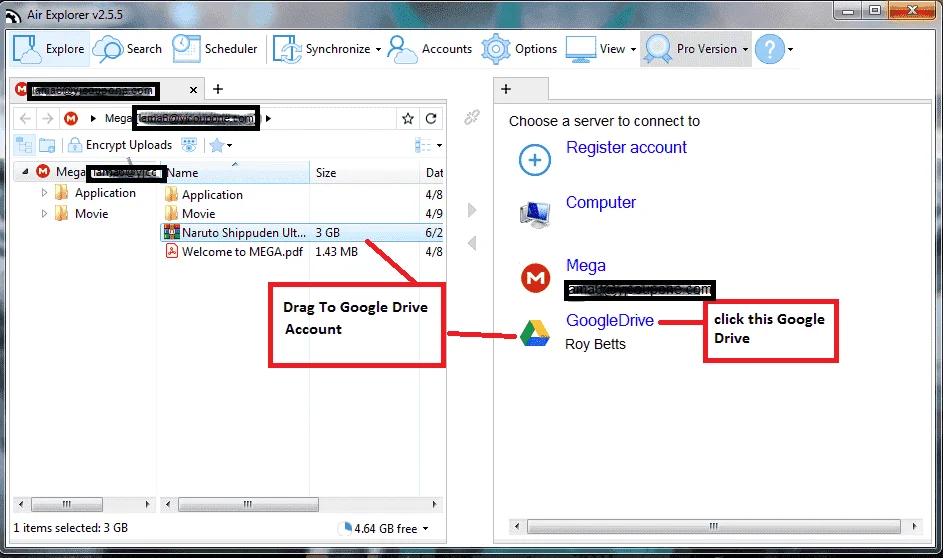The height and width of the screenshot is (558, 943).
Task: Click the Mega icon in address bar
Action: (71, 118)
